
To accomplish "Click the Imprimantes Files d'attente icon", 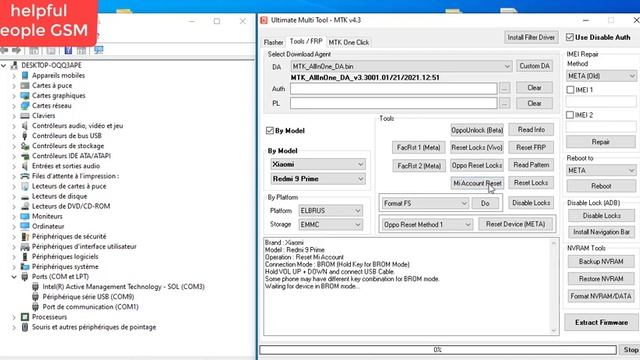I will (25, 176).
